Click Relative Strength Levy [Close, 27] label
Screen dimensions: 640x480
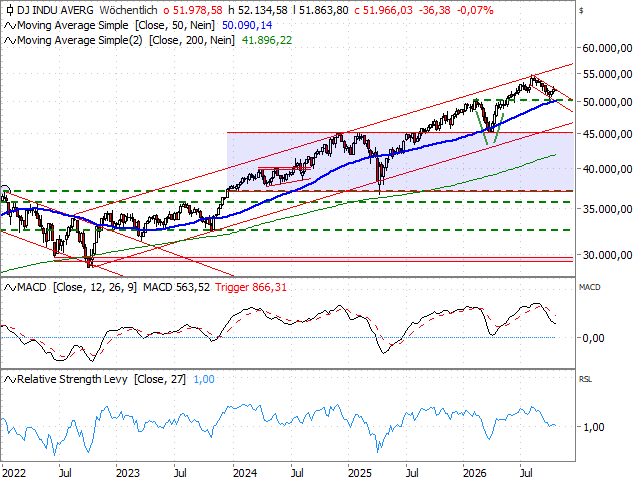(x=101, y=379)
